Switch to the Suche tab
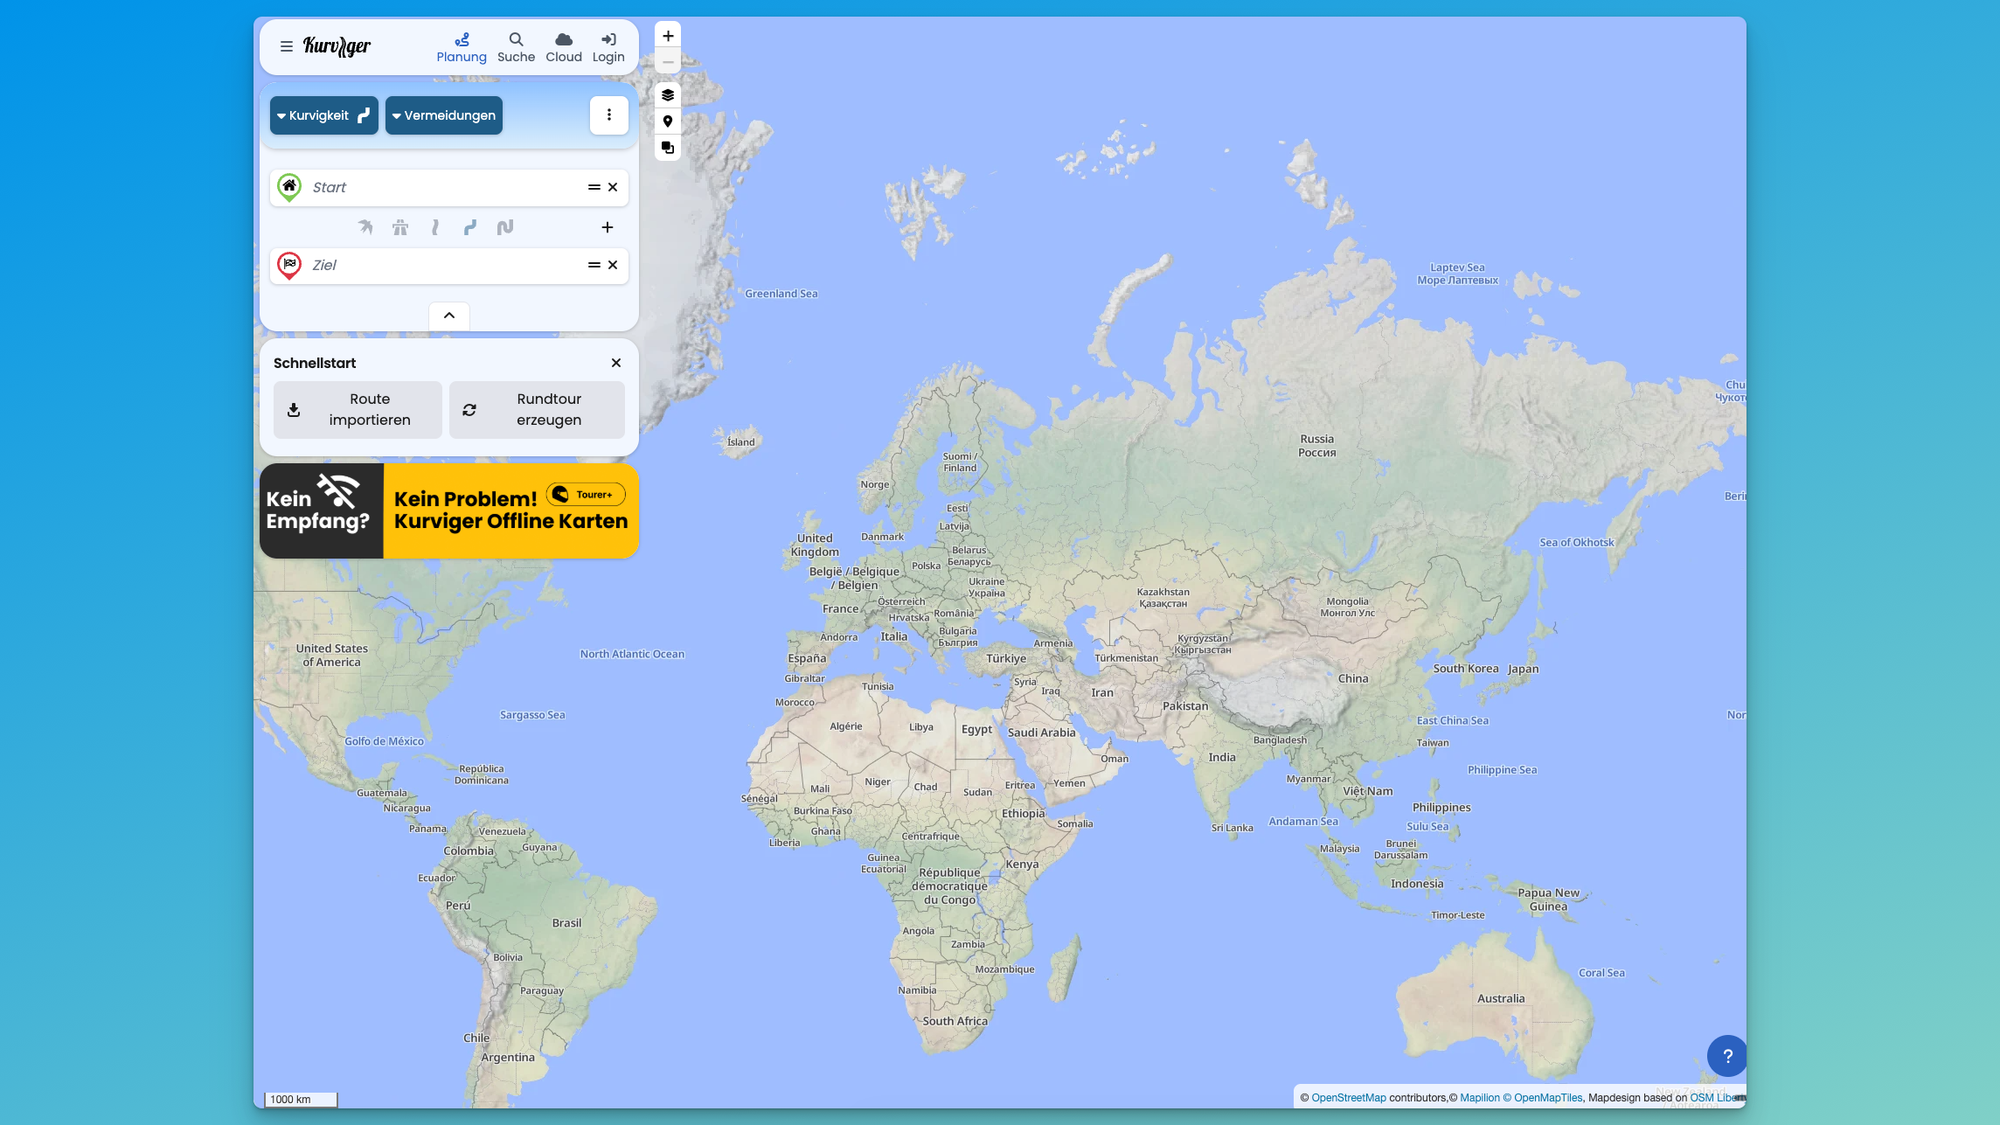This screenshot has height=1125, width=2000. (516, 47)
